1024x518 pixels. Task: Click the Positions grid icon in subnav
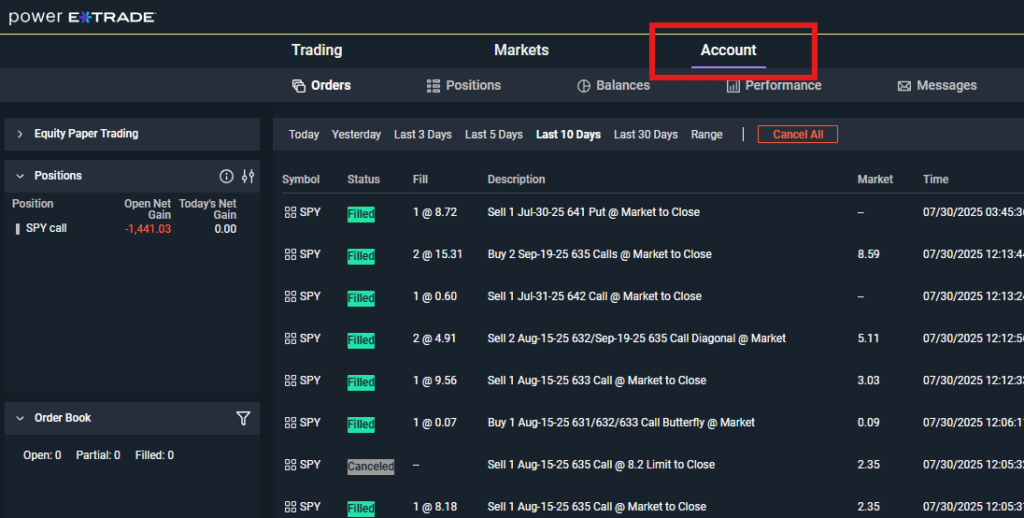pos(433,86)
